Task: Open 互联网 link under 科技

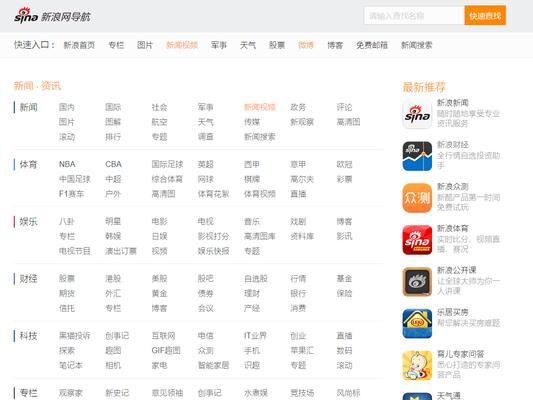Action: click(164, 336)
